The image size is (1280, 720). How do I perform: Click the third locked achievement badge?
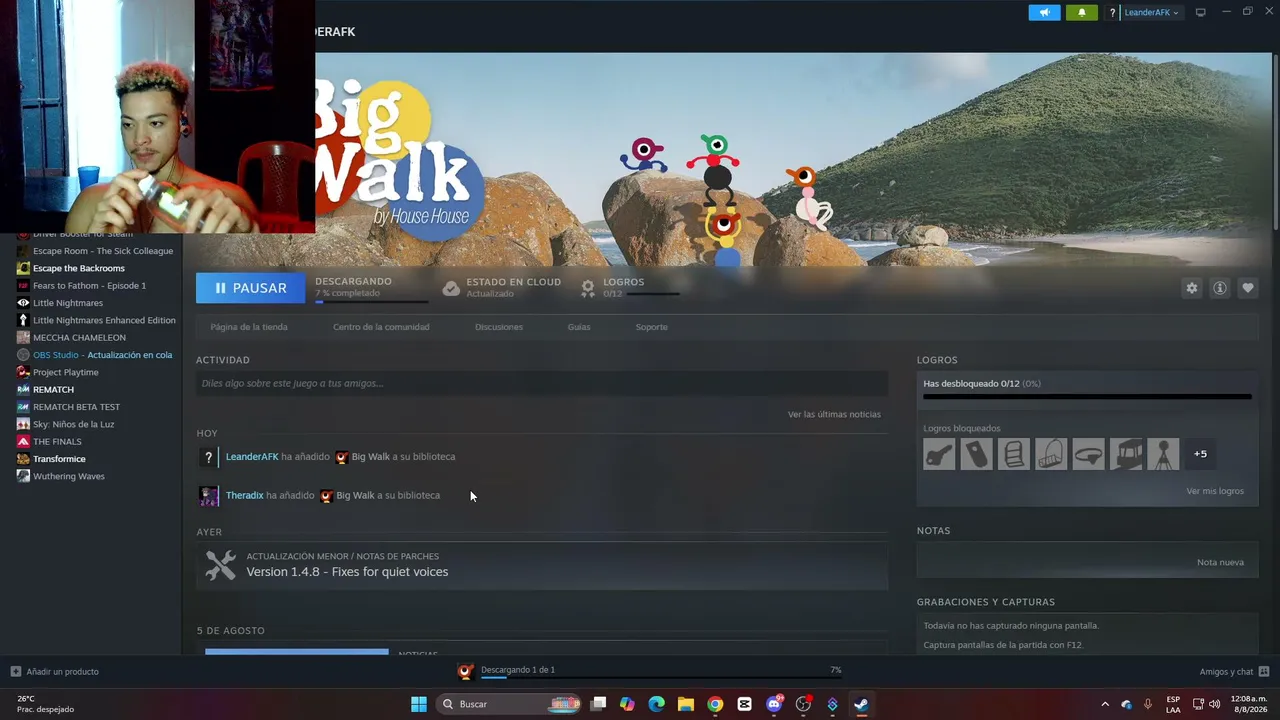(x=1013, y=454)
